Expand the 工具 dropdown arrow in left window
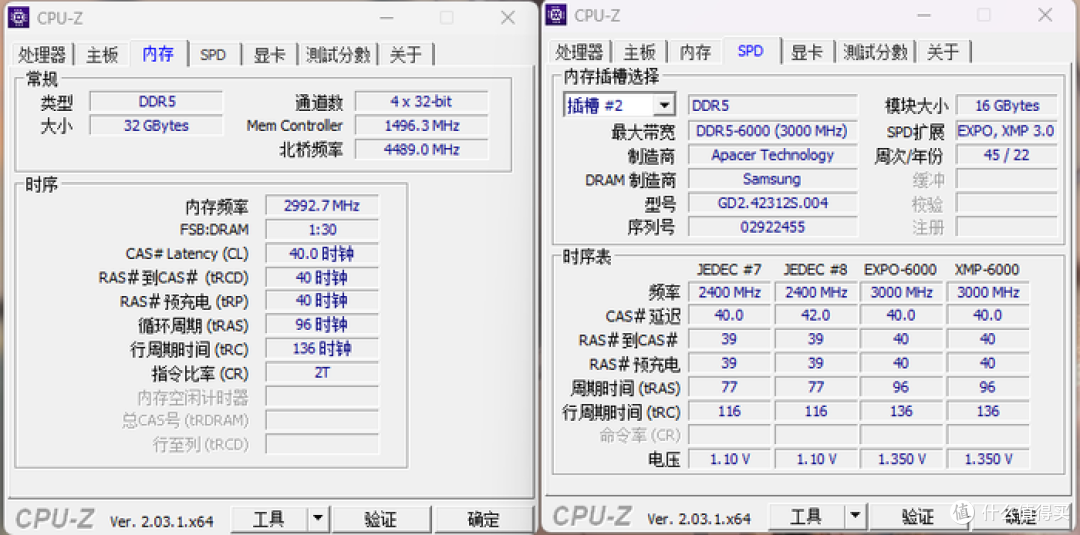This screenshot has width=1080, height=535. (318, 518)
